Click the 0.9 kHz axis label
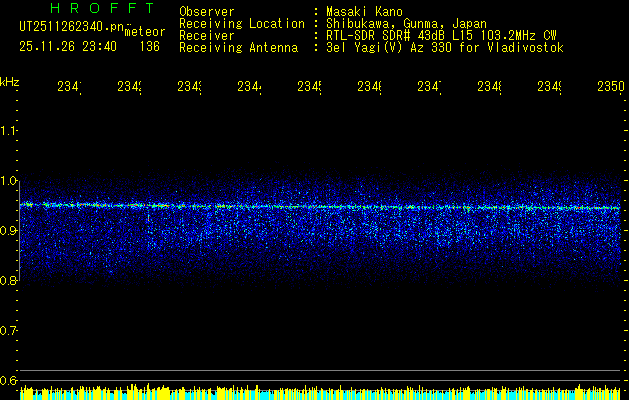629x400 pixels. [8, 230]
